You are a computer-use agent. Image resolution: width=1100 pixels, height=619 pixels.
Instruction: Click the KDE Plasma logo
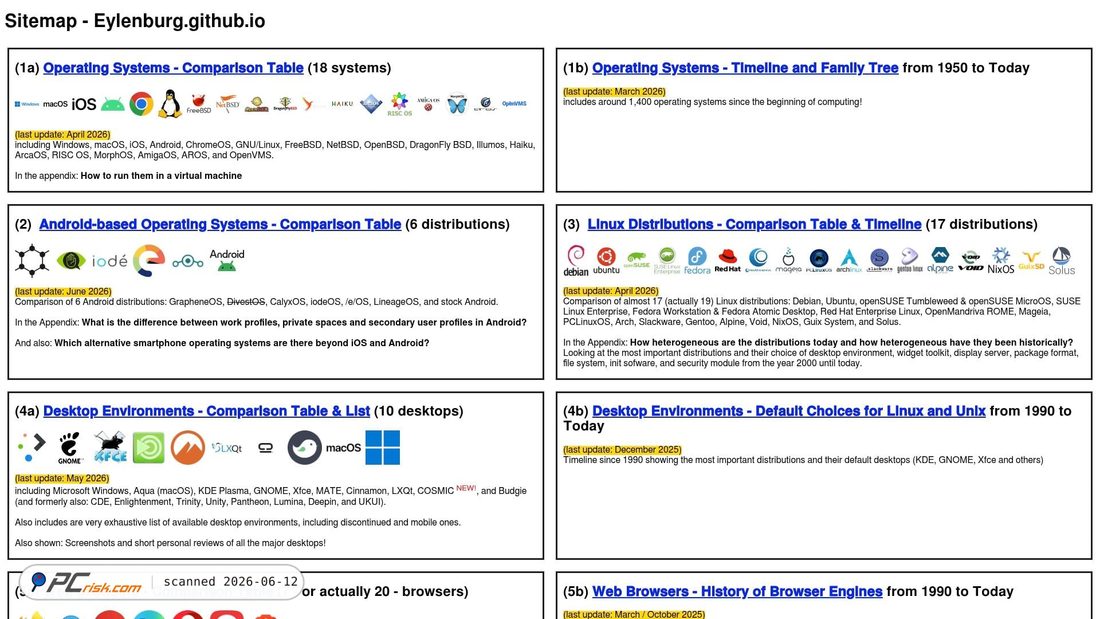(31, 447)
